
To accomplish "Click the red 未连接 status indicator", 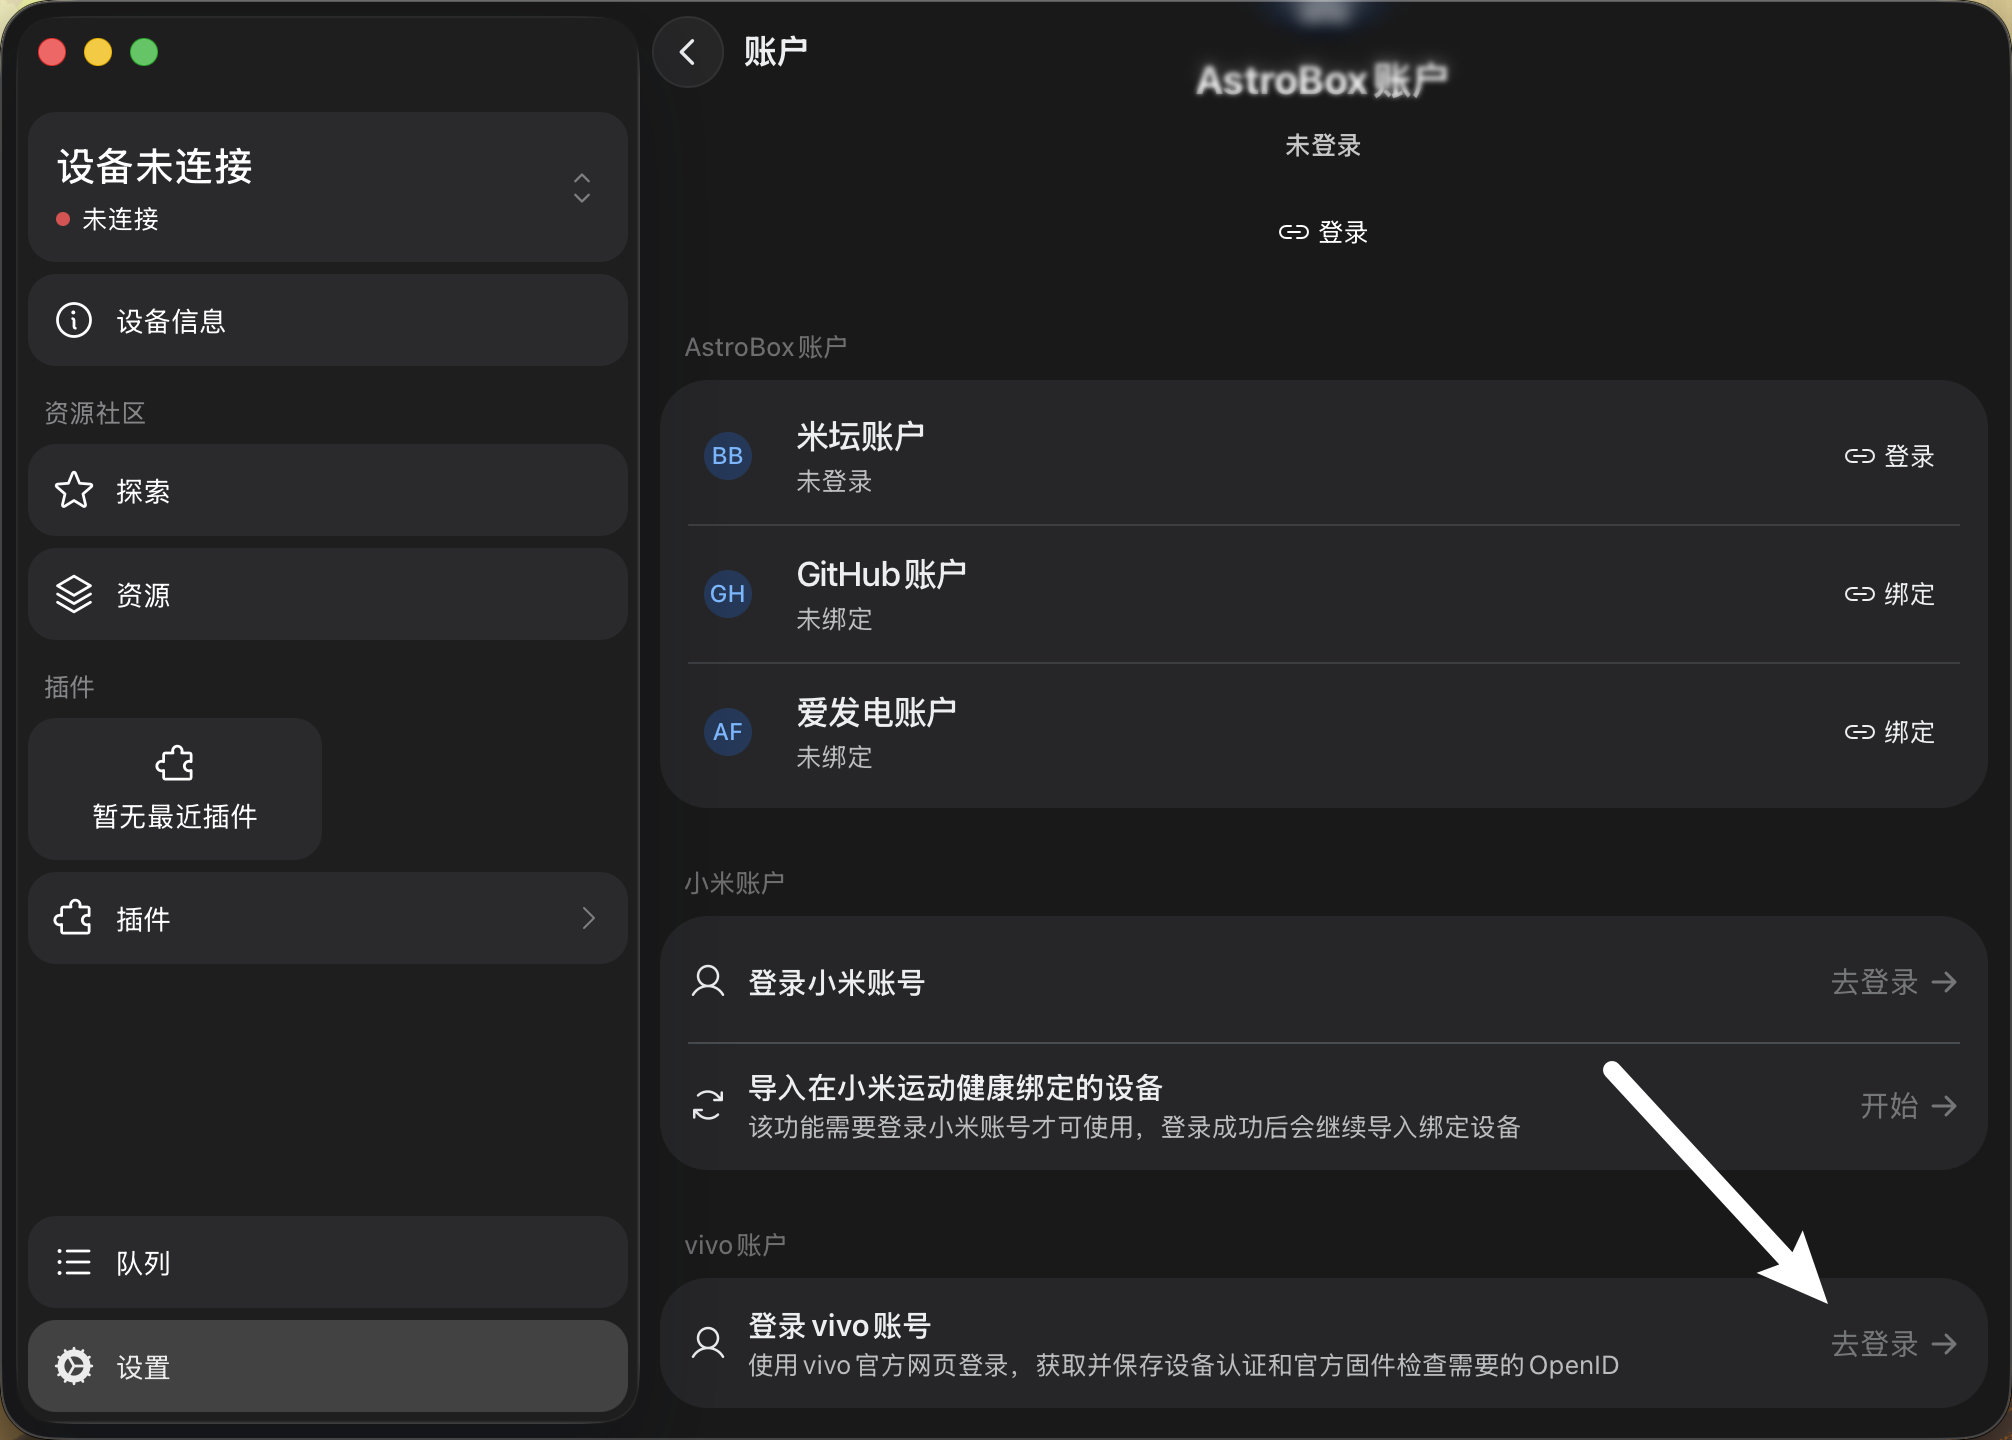I will click(x=63, y=219).
